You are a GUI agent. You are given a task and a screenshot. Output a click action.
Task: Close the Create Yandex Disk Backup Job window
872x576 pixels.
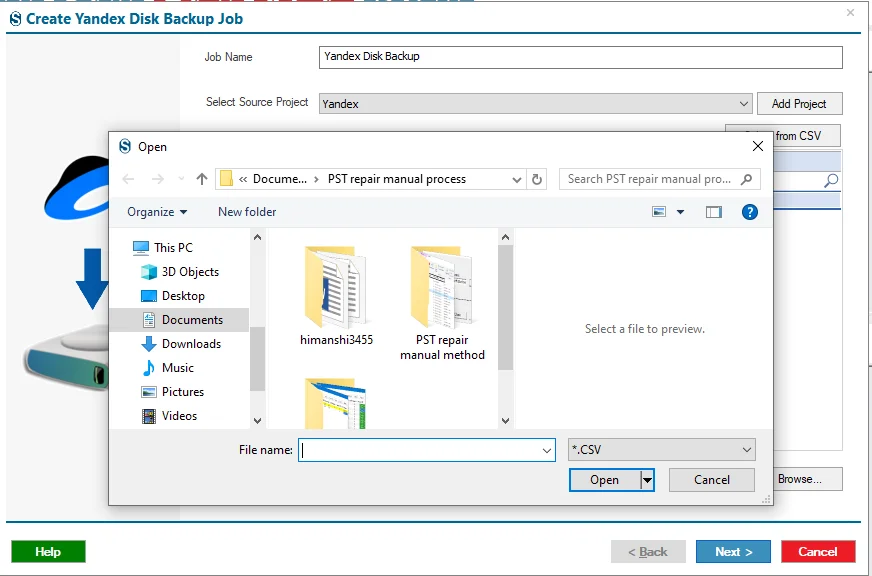point(850,12)
